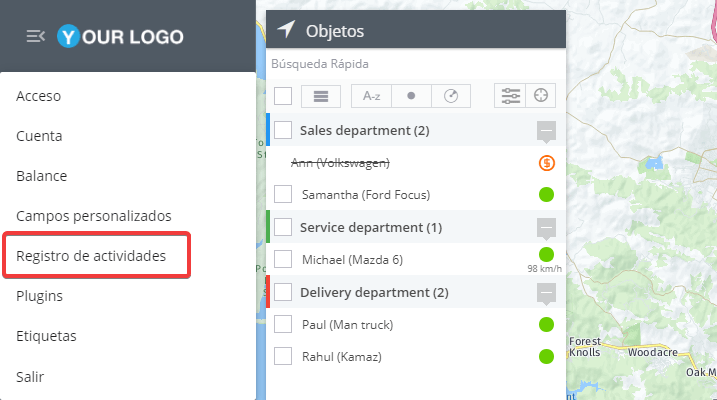Screen dimensions: 717x400
Task: Click the list view icon in the Objects toolbar
Action: click(x=321, y=96)
